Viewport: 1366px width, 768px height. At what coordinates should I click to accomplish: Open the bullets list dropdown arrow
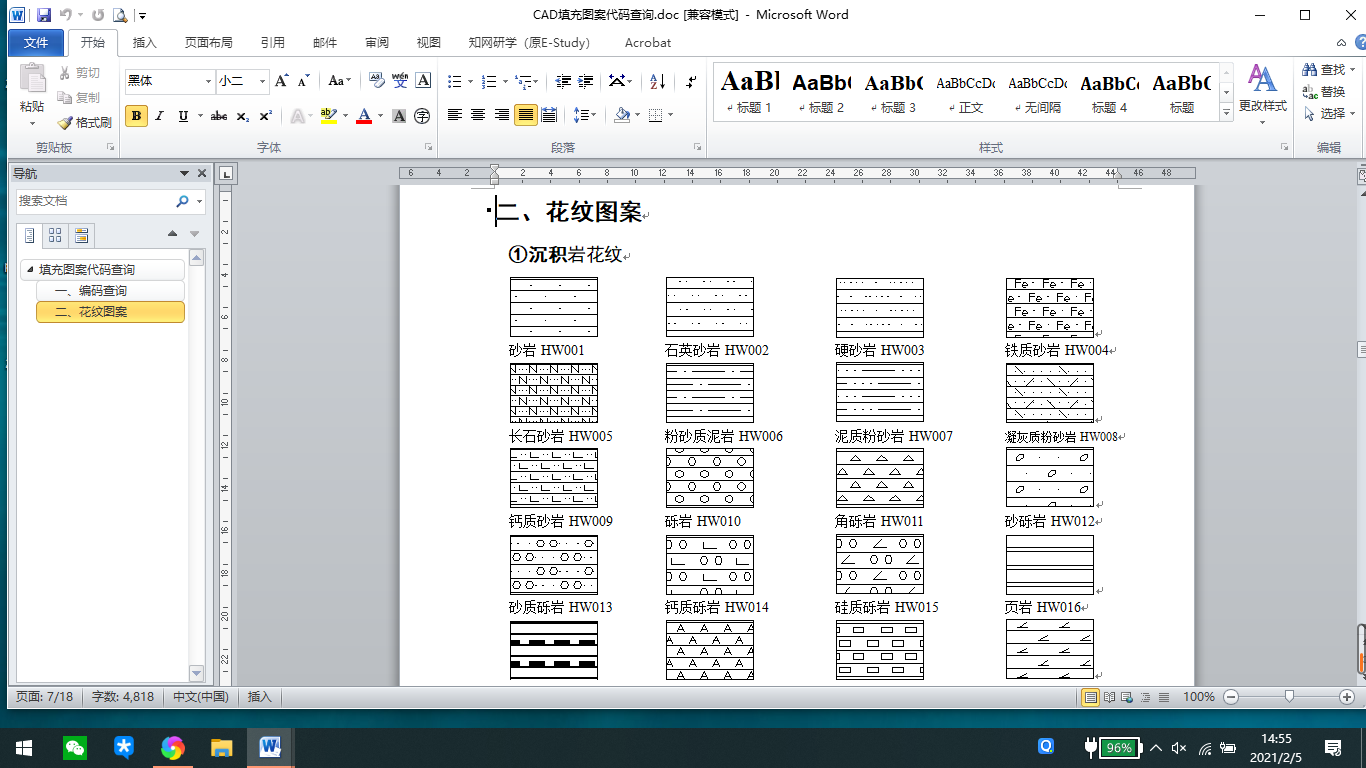pyautogui.click(x=470, y=81)
